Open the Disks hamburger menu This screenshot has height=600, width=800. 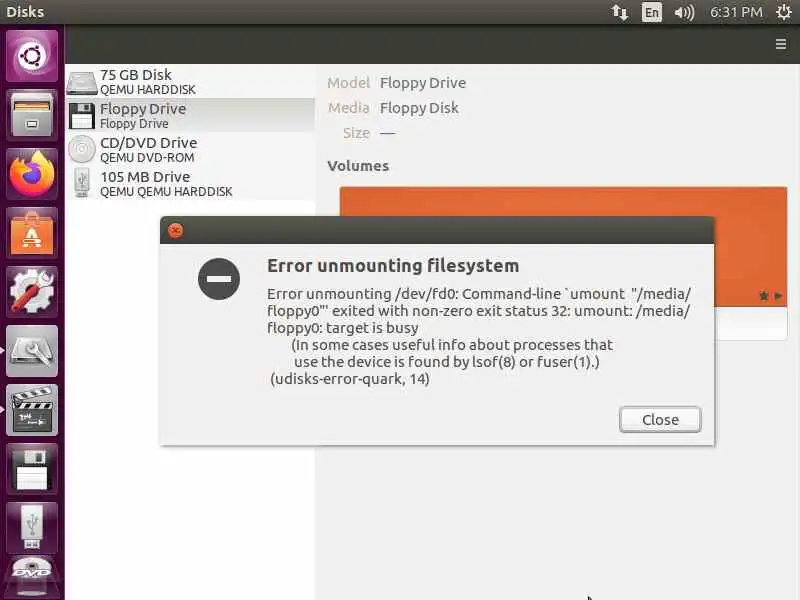[x=781, y=44]
